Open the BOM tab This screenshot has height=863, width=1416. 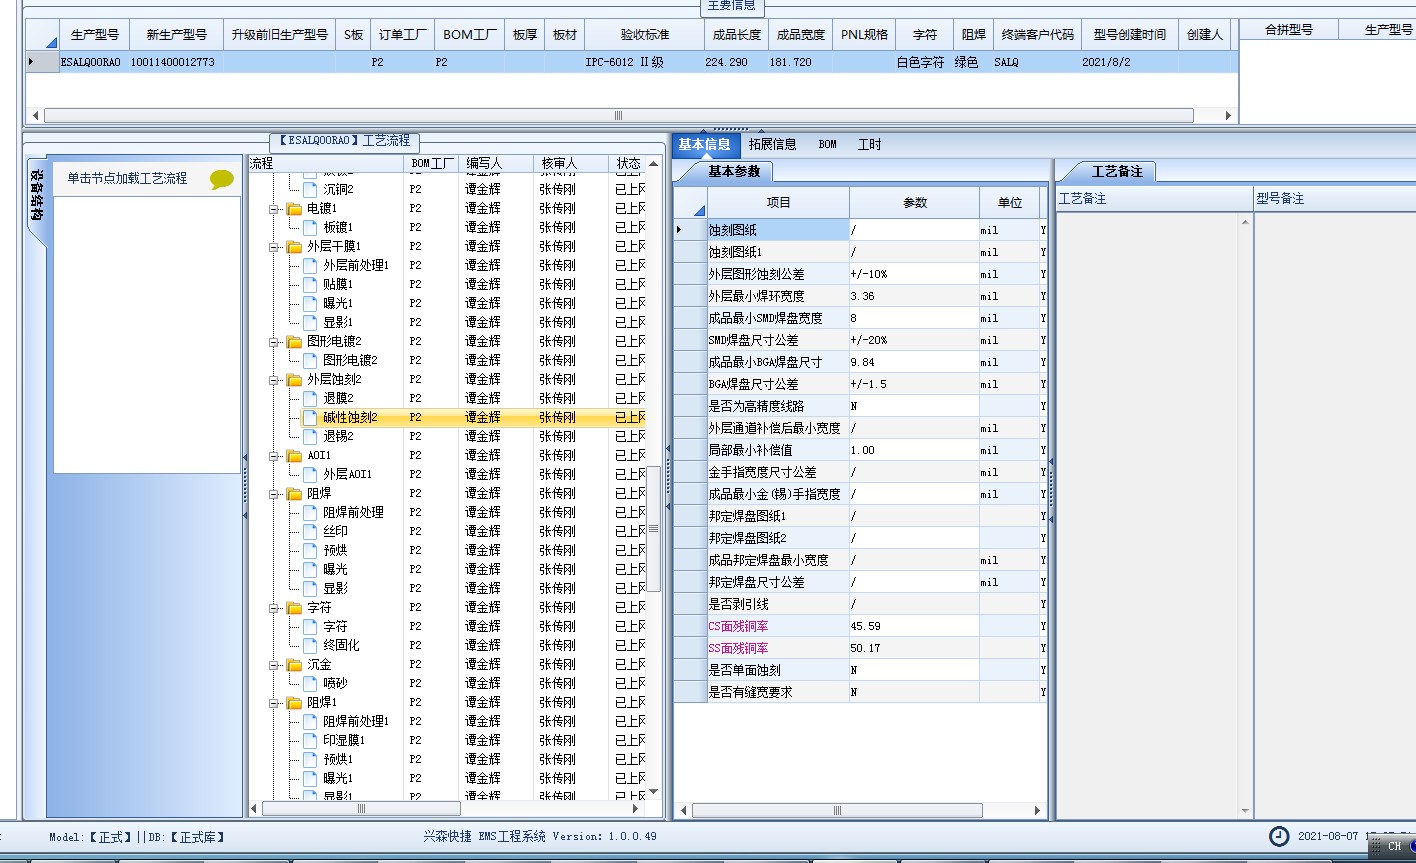tap(828, 144)
